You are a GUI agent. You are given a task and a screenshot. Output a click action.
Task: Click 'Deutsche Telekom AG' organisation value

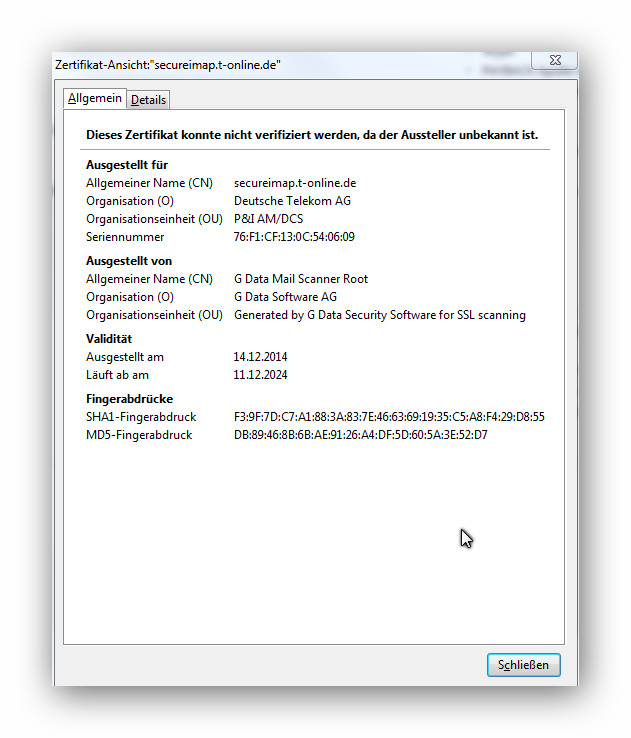[292, 201]
